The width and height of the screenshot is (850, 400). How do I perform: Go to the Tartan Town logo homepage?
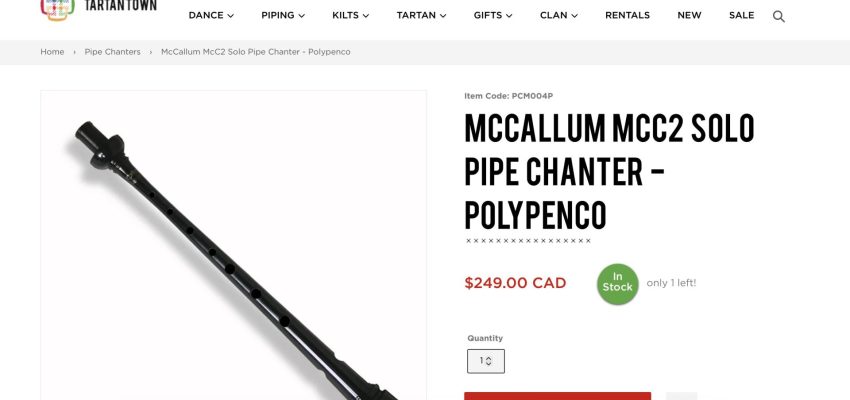(98, 9)
